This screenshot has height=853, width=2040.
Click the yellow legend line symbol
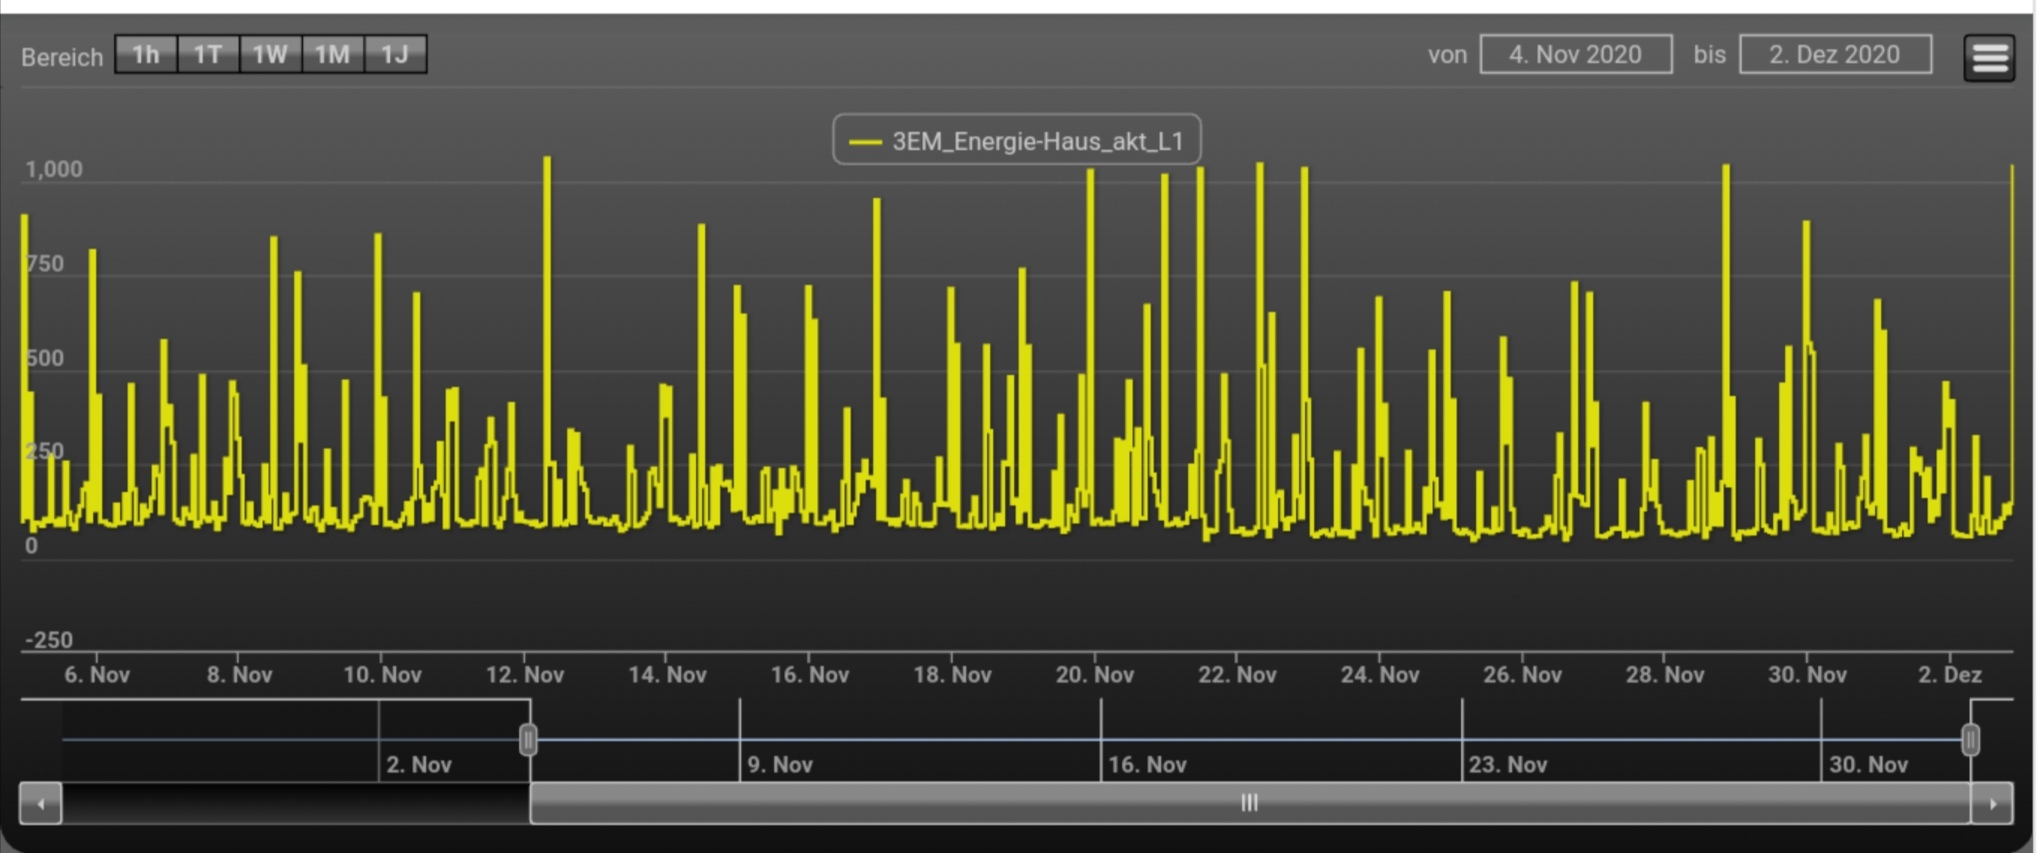coord(865,141)
